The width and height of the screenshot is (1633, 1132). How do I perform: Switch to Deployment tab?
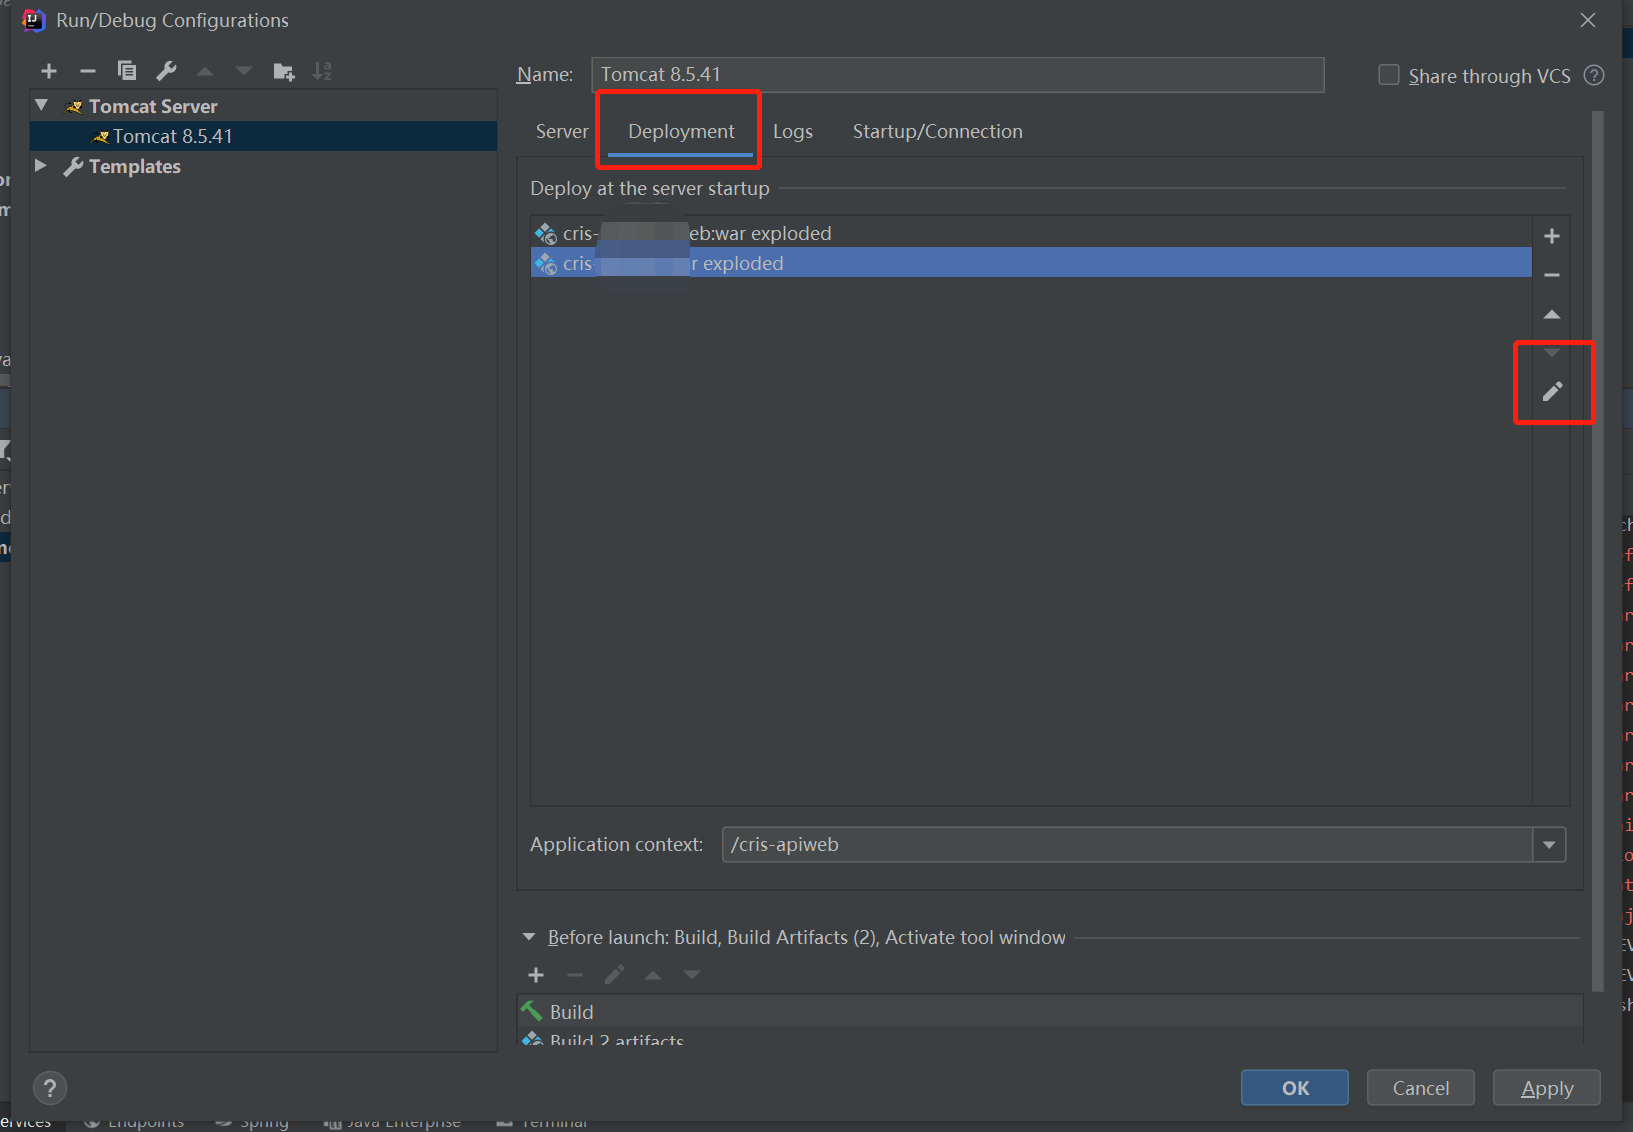pyautogui.click(x=681, y=131)
